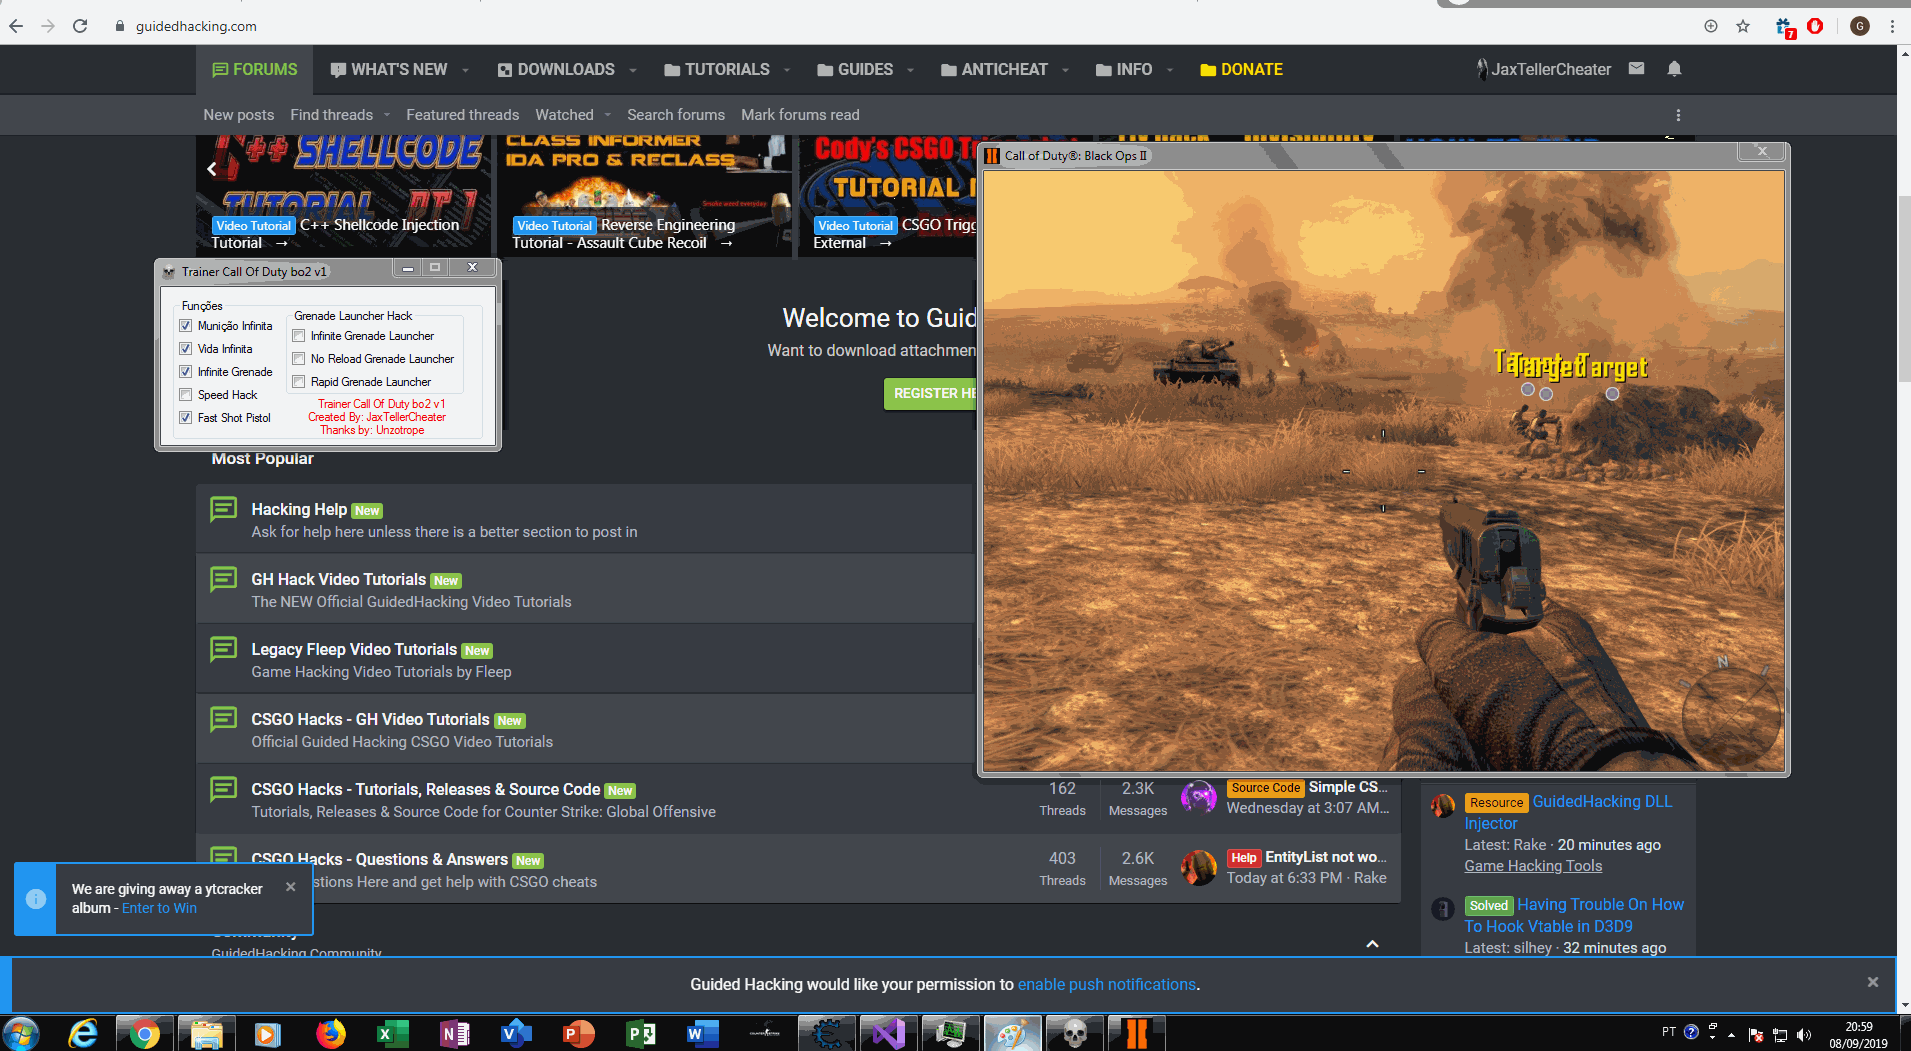Open GuidedHacking DLL Injector resource link

[x=1568, y=812]
